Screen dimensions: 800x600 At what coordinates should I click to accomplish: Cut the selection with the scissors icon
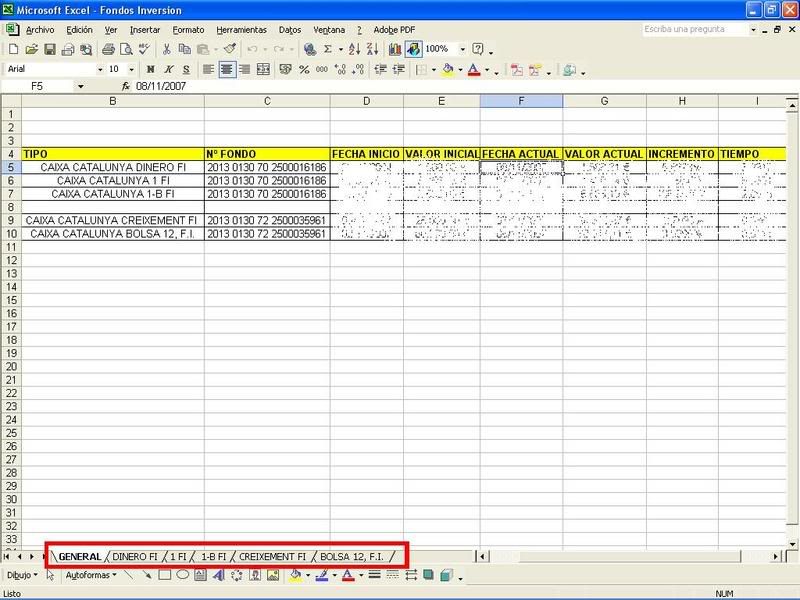(166, 49)
